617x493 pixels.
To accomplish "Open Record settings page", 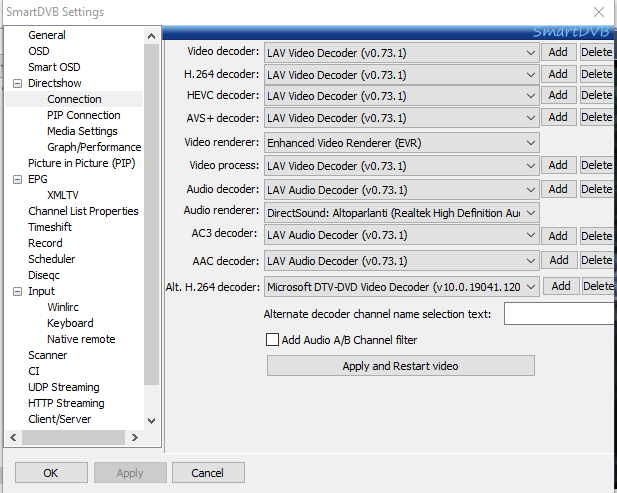I will pos(45,244).
